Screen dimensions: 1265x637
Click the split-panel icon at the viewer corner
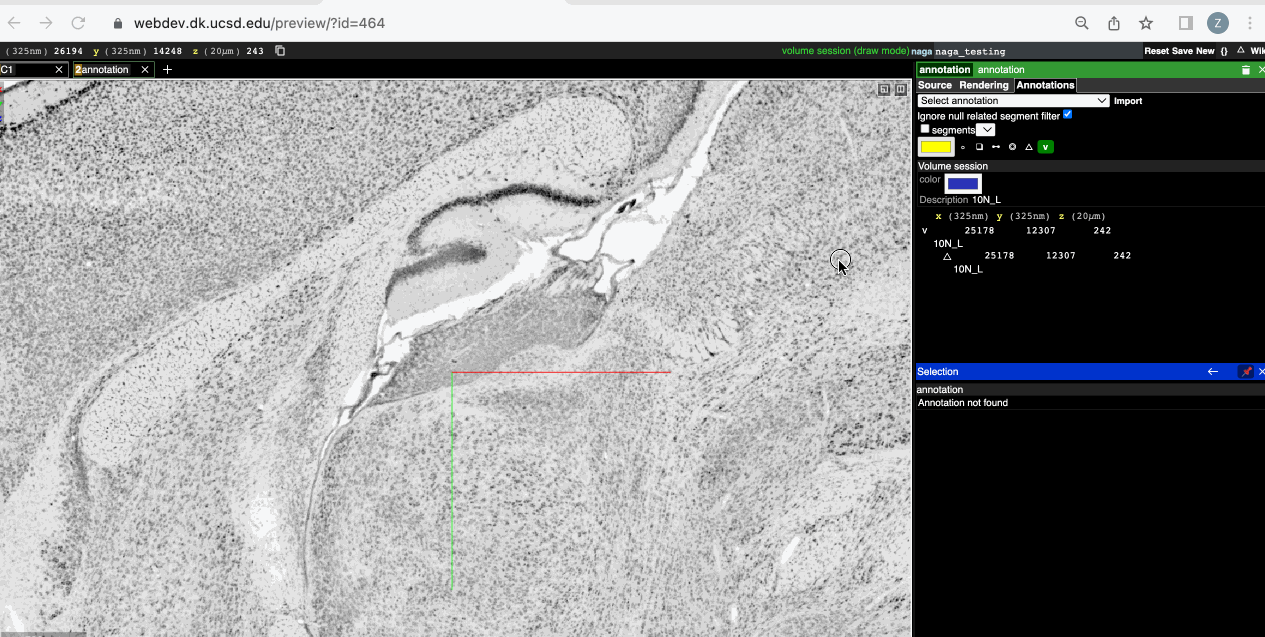pyautogui.click(x=900, y=89)
